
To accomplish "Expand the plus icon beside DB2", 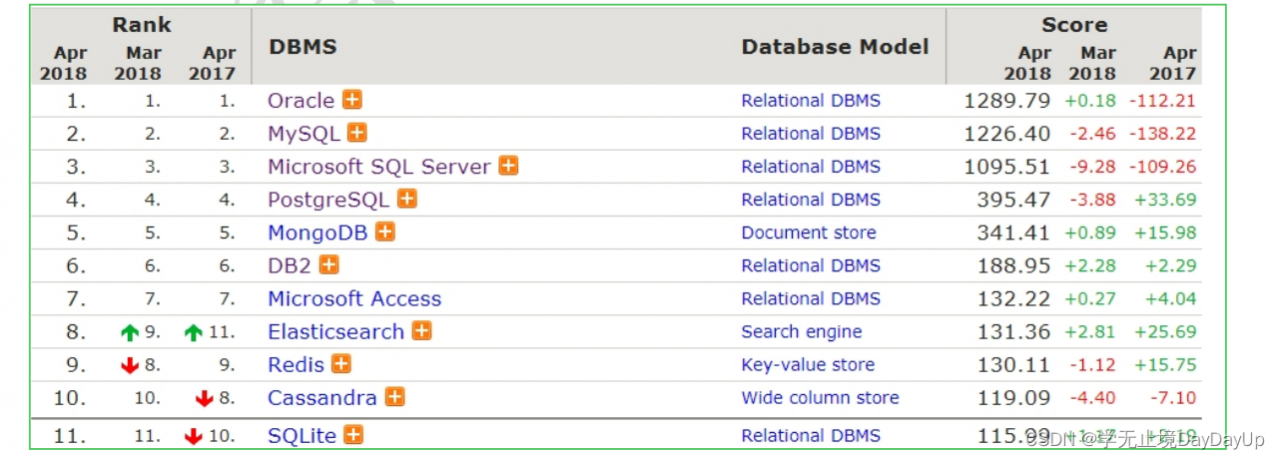I will (329, 265).
